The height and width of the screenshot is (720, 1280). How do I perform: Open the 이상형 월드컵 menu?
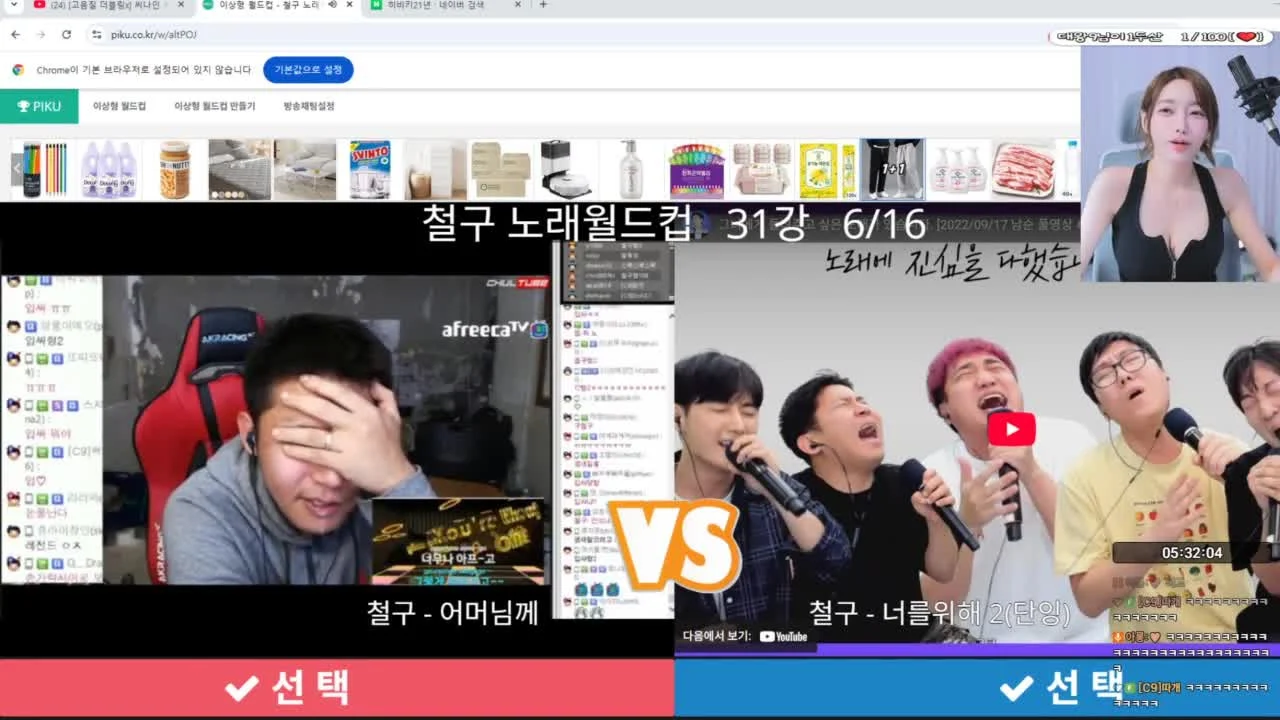click(x=119, y=106)
